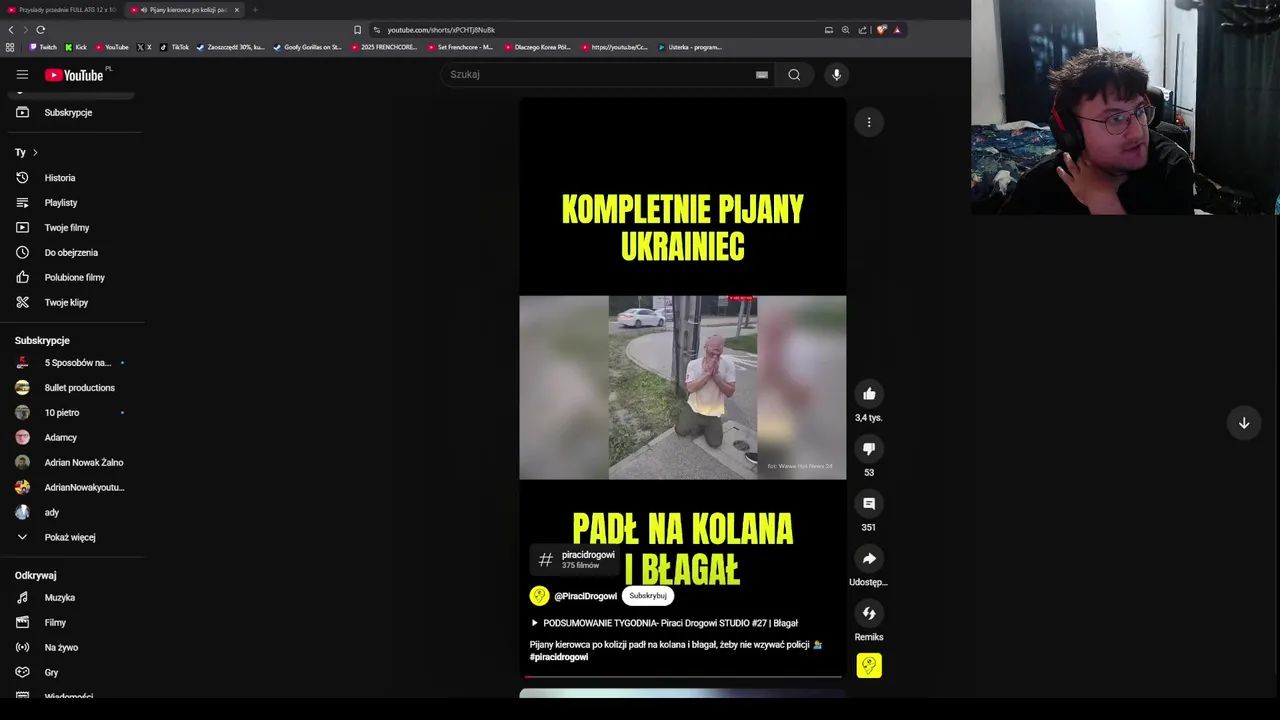Open a new browser tab
1280x720 pixels.
click(255, 10)
